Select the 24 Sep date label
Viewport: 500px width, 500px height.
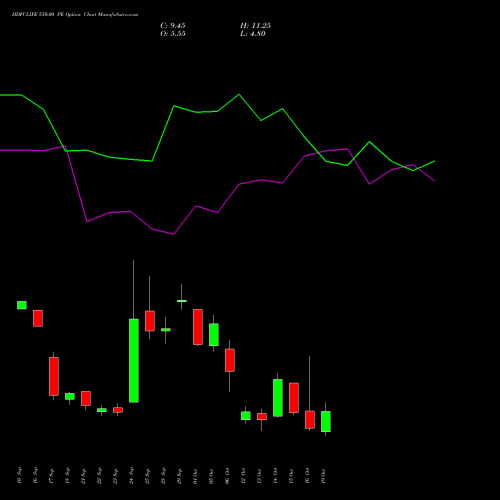[131, 476]
